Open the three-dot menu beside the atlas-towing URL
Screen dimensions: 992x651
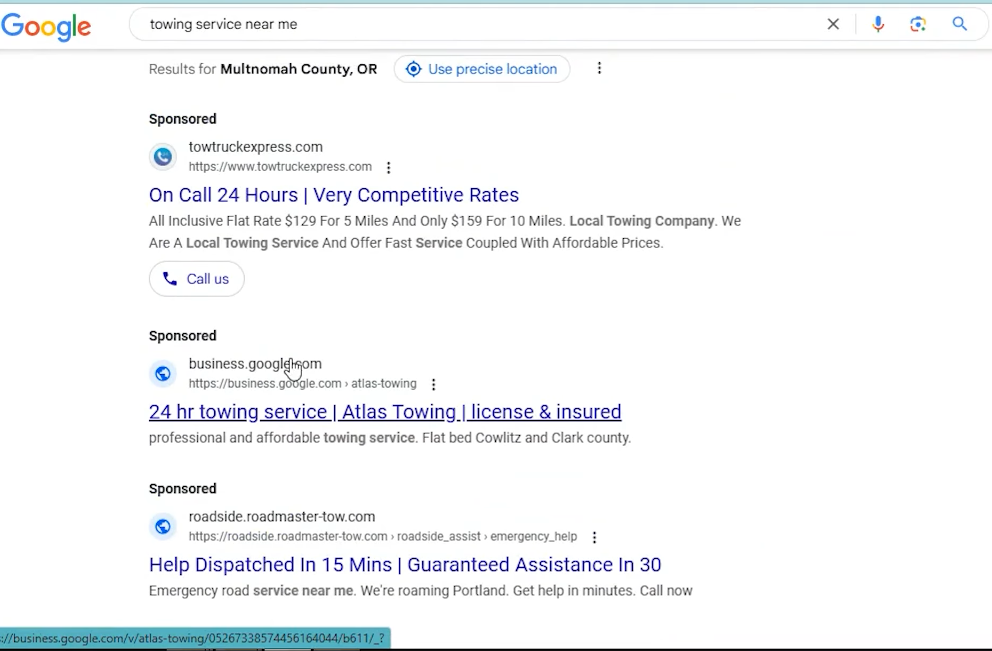(x=433, y=384)
